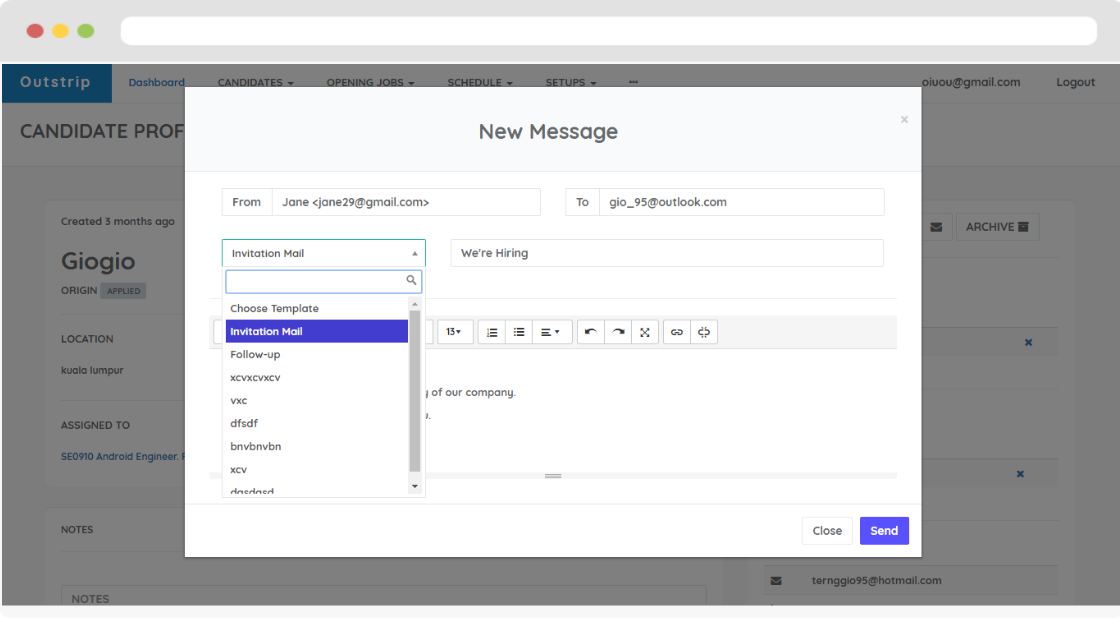1120x630 pixels.
Task: Undo the last edit
Action: pyautogui.click(x=590, y=332)
